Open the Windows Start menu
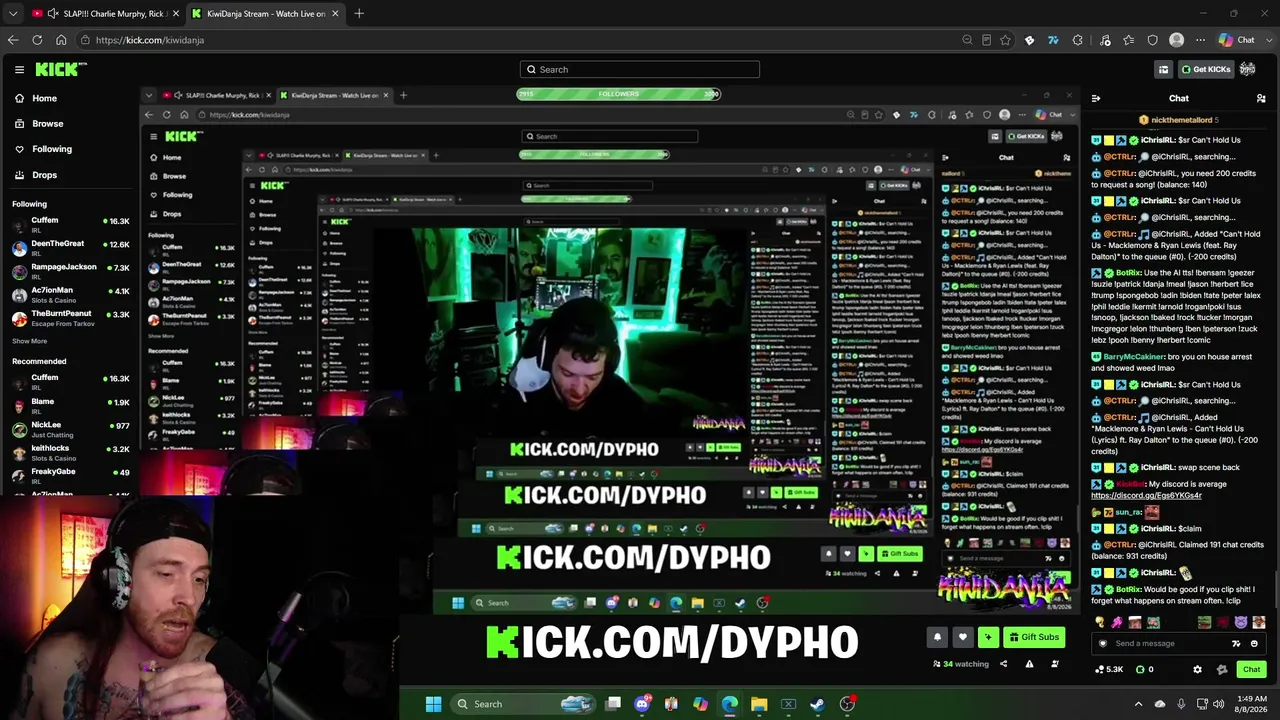Viewport: 1280px width, 720px height. (x=433, y=704)
